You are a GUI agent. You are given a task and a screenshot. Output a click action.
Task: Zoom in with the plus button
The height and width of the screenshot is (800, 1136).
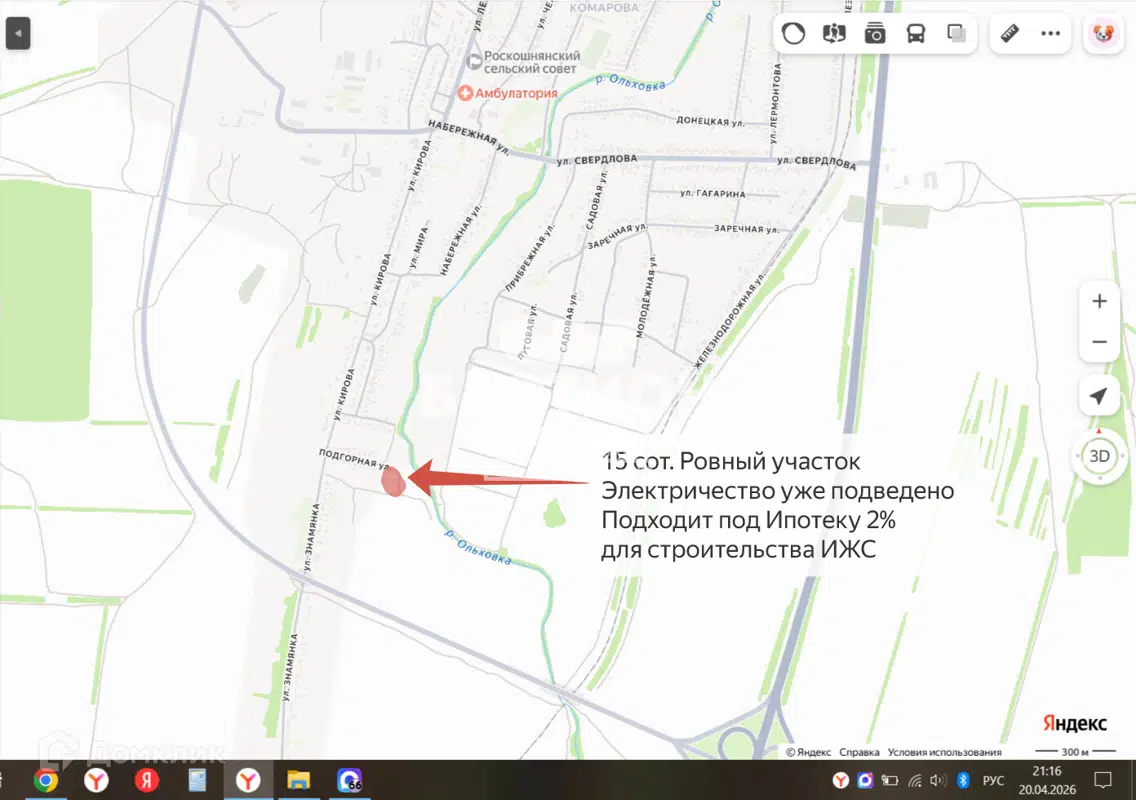coord(1099,301)
